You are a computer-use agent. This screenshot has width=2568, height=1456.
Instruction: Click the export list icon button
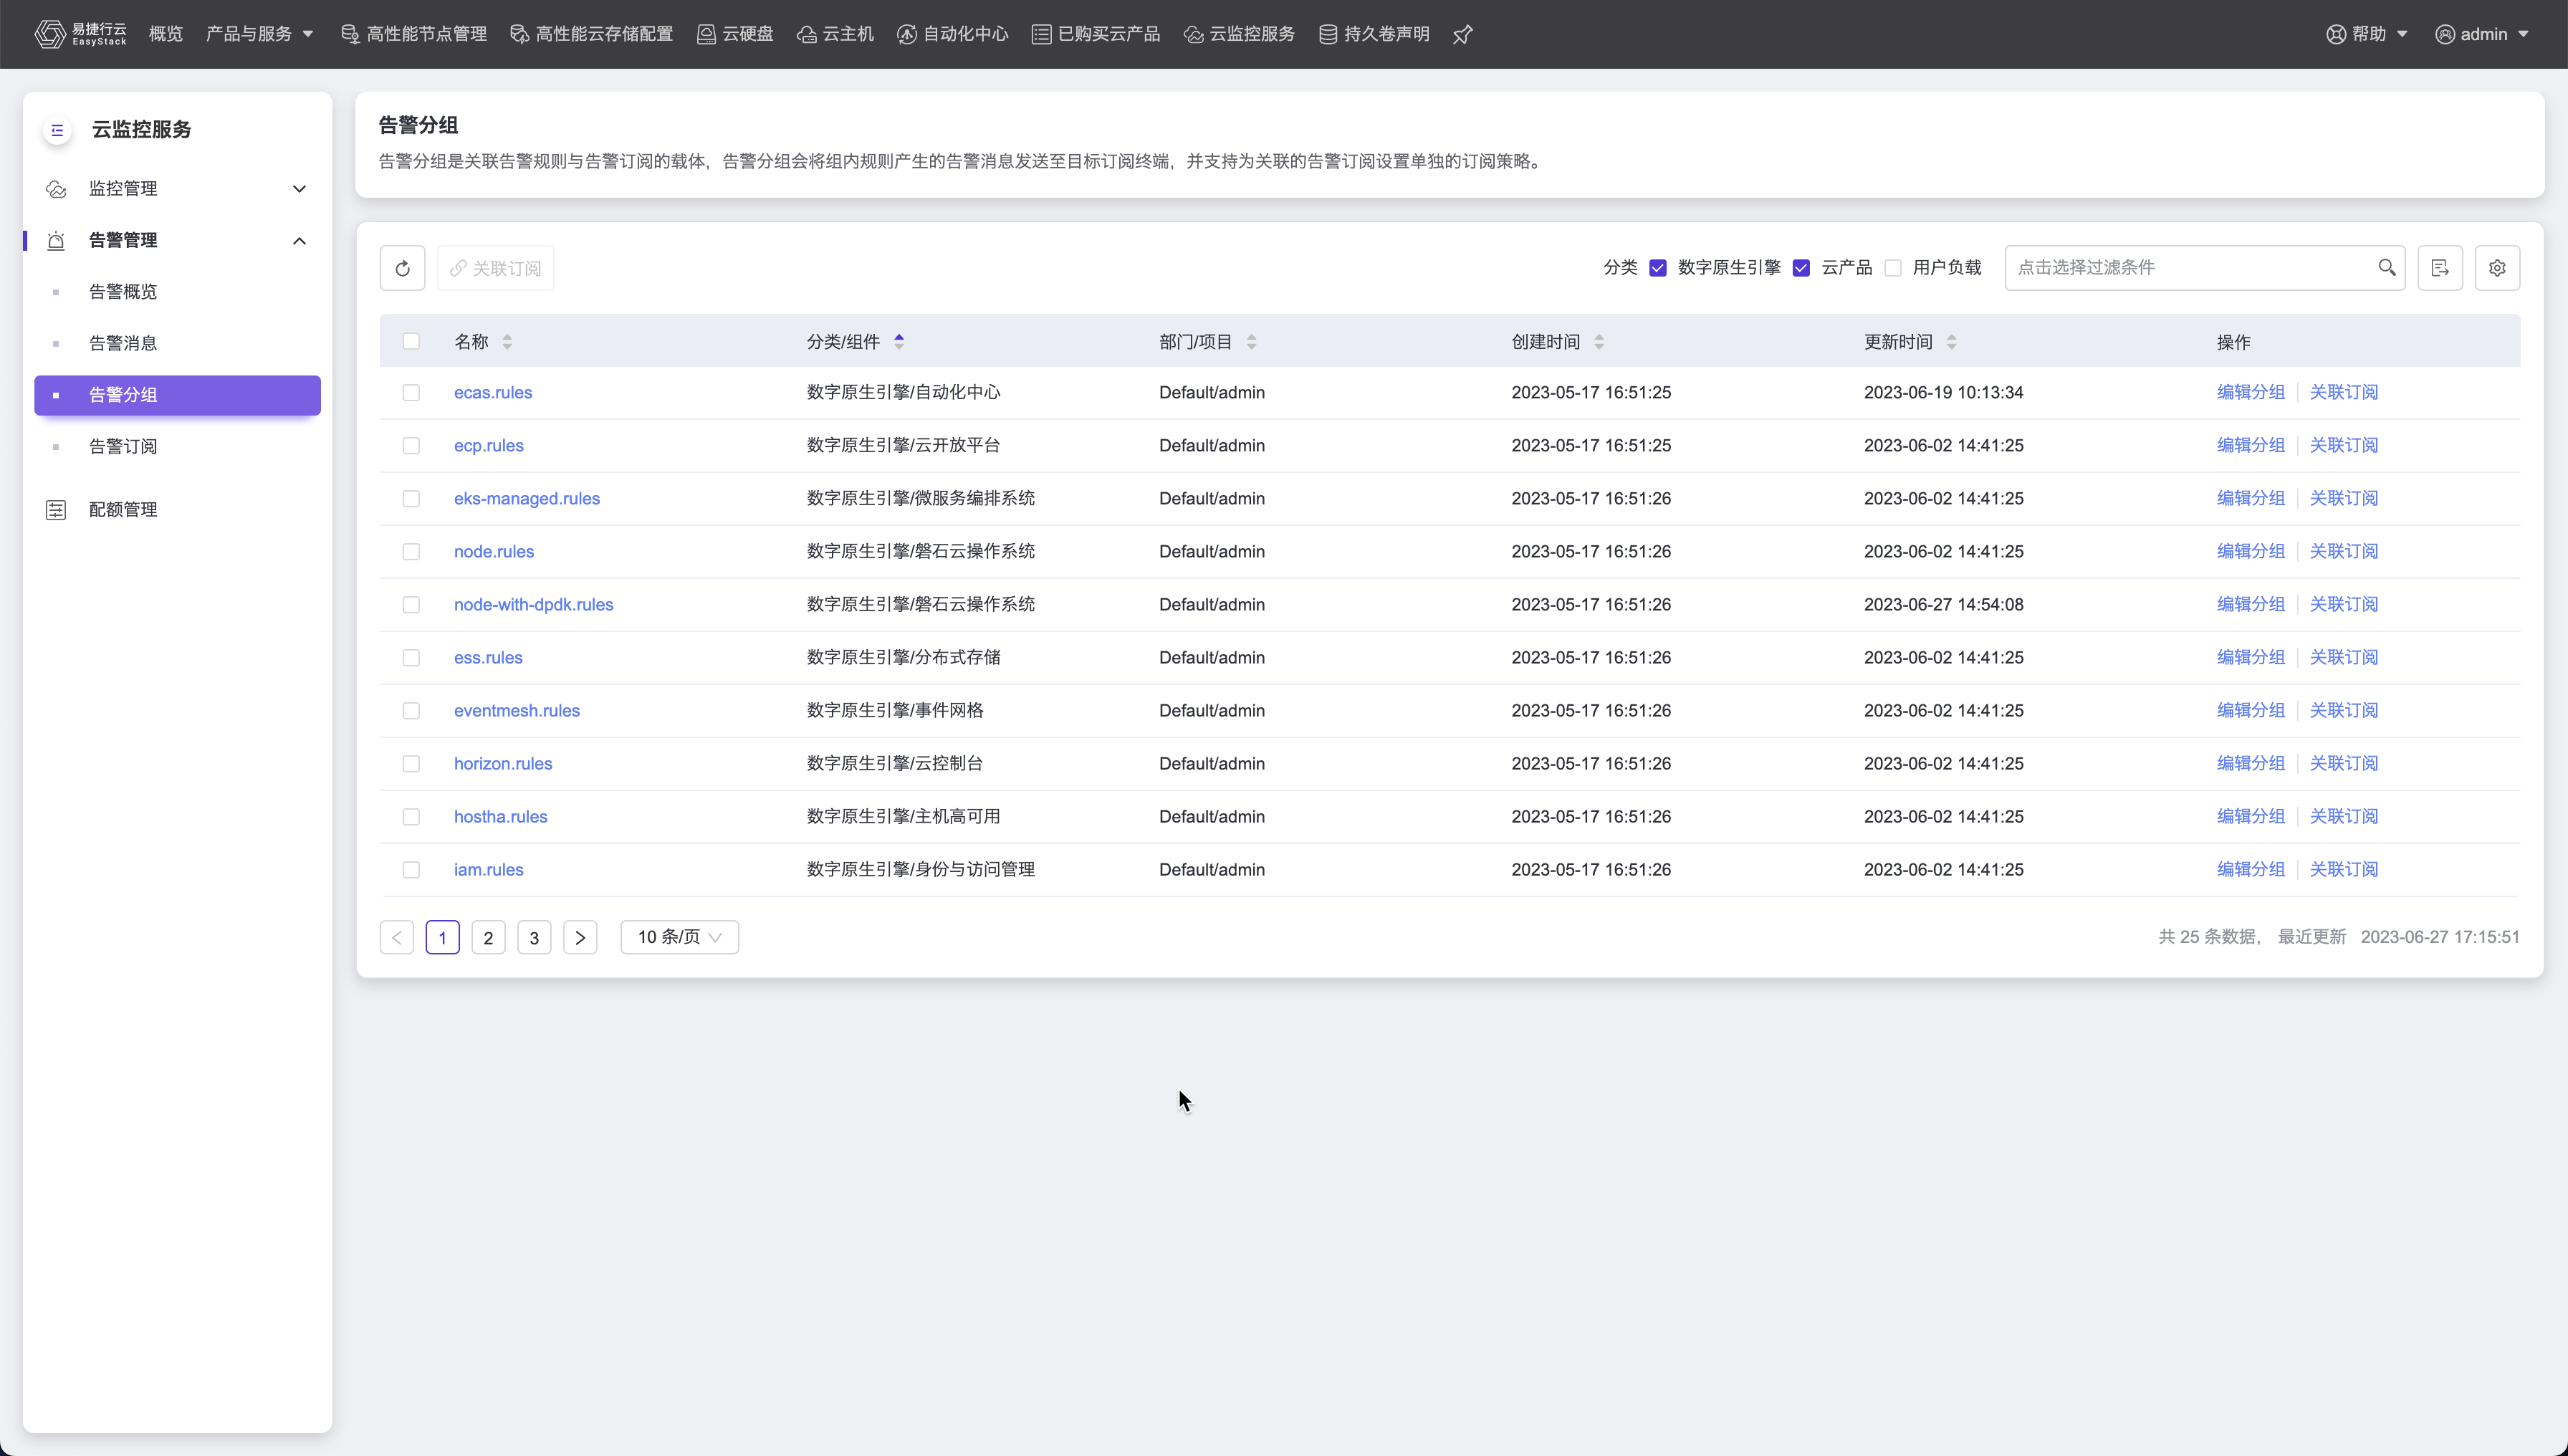click(2440, 268)
